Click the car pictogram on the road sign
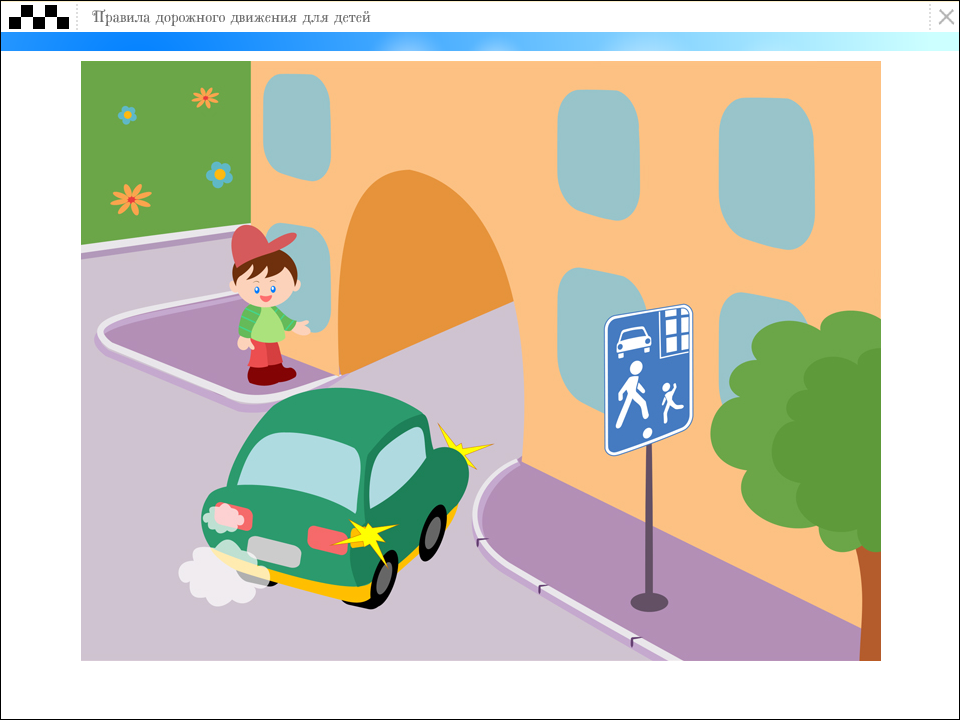 633,340
